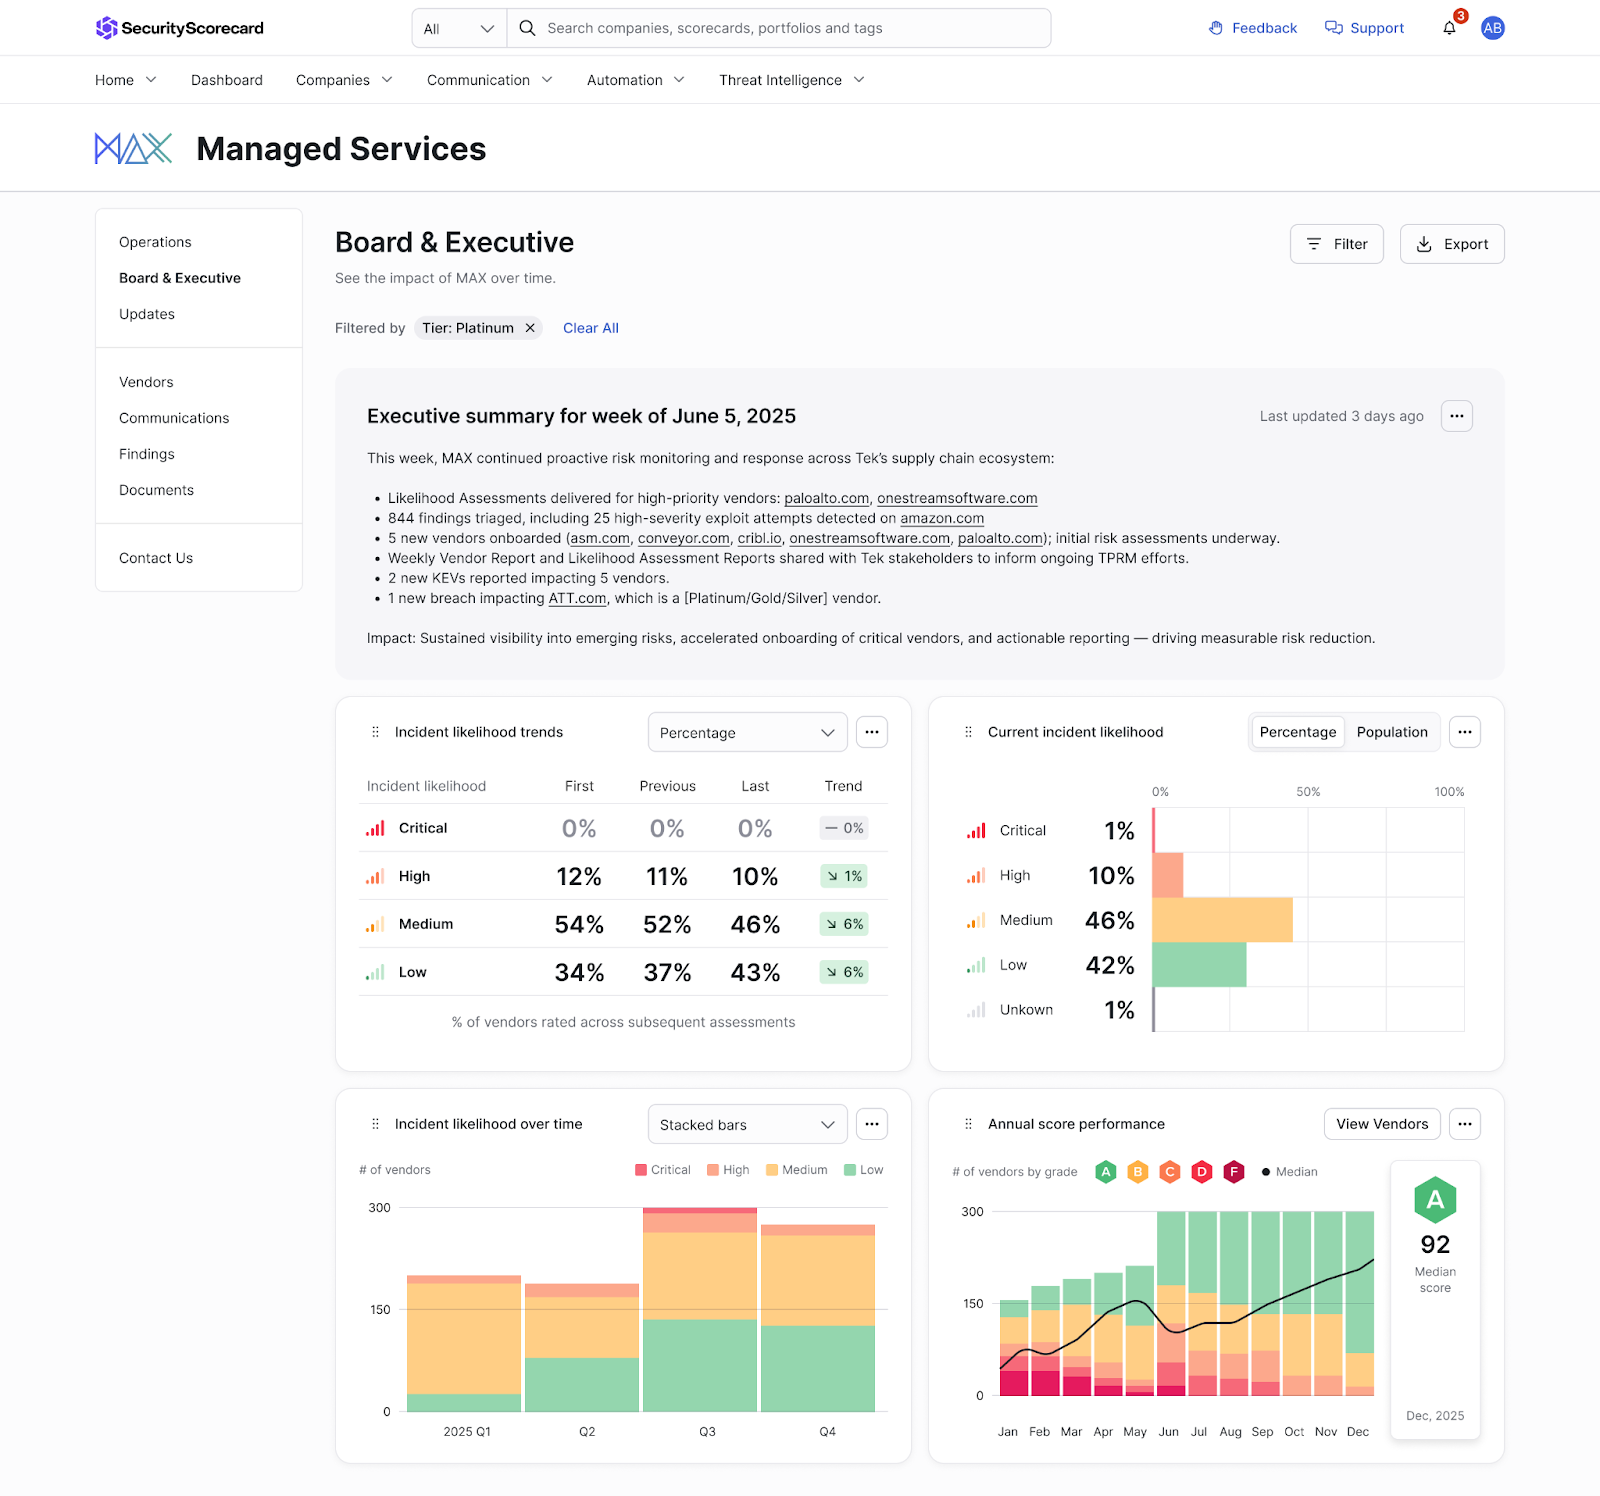
Task: Open the notifications bell icon
Action: tap(1449, 28)
